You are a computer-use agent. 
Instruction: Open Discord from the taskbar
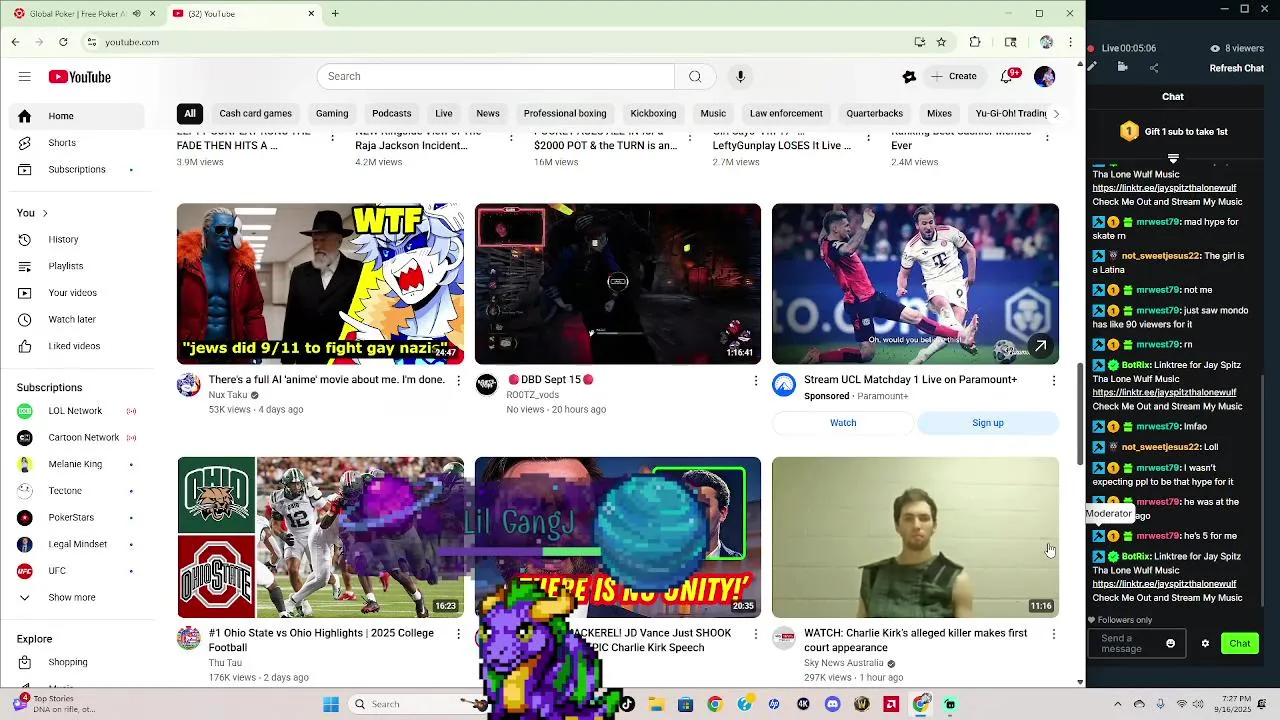(x=832, y=704)
